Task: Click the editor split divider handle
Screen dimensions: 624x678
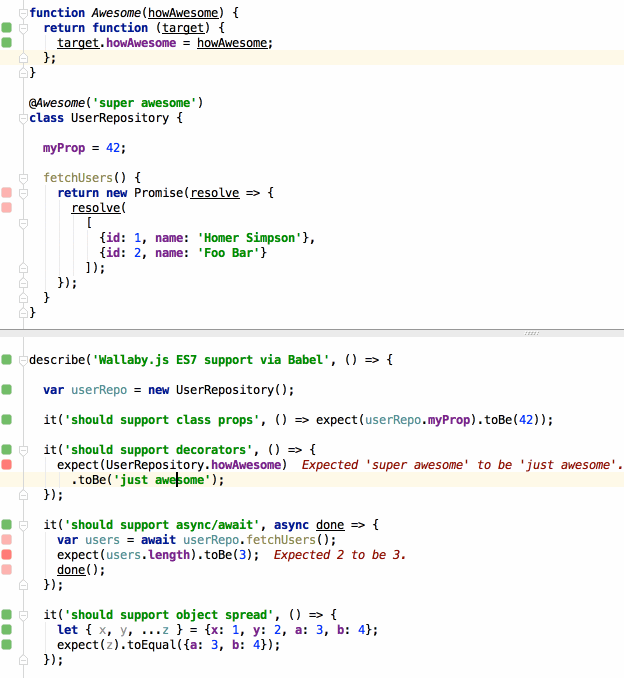Action: pos(532,334)
